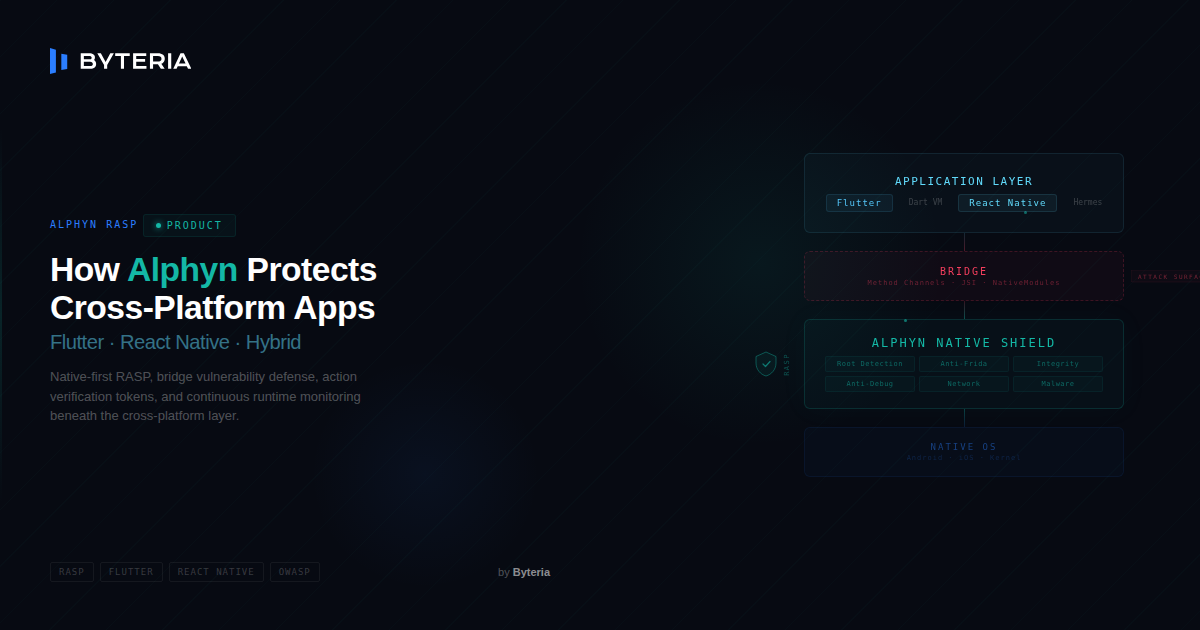This screenshot has height=630, width=1200.
Task: Click the red BRIDGE block
Action: 963,276
